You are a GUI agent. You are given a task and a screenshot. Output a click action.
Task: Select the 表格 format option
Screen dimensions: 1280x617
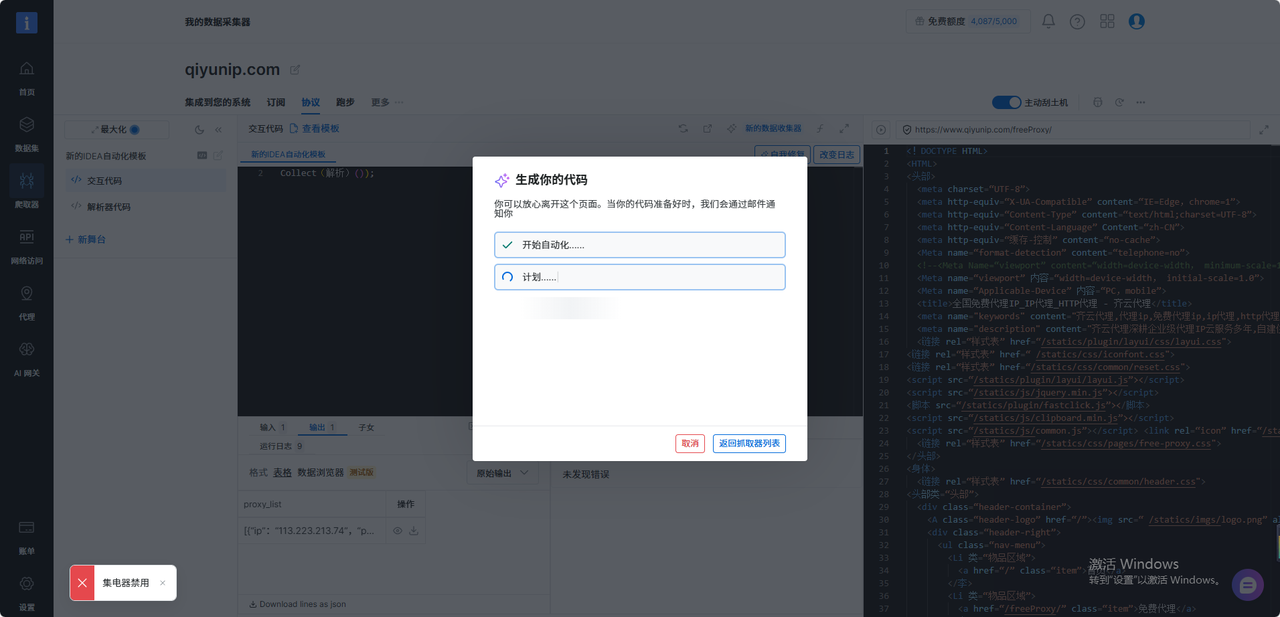pos(283,472)
